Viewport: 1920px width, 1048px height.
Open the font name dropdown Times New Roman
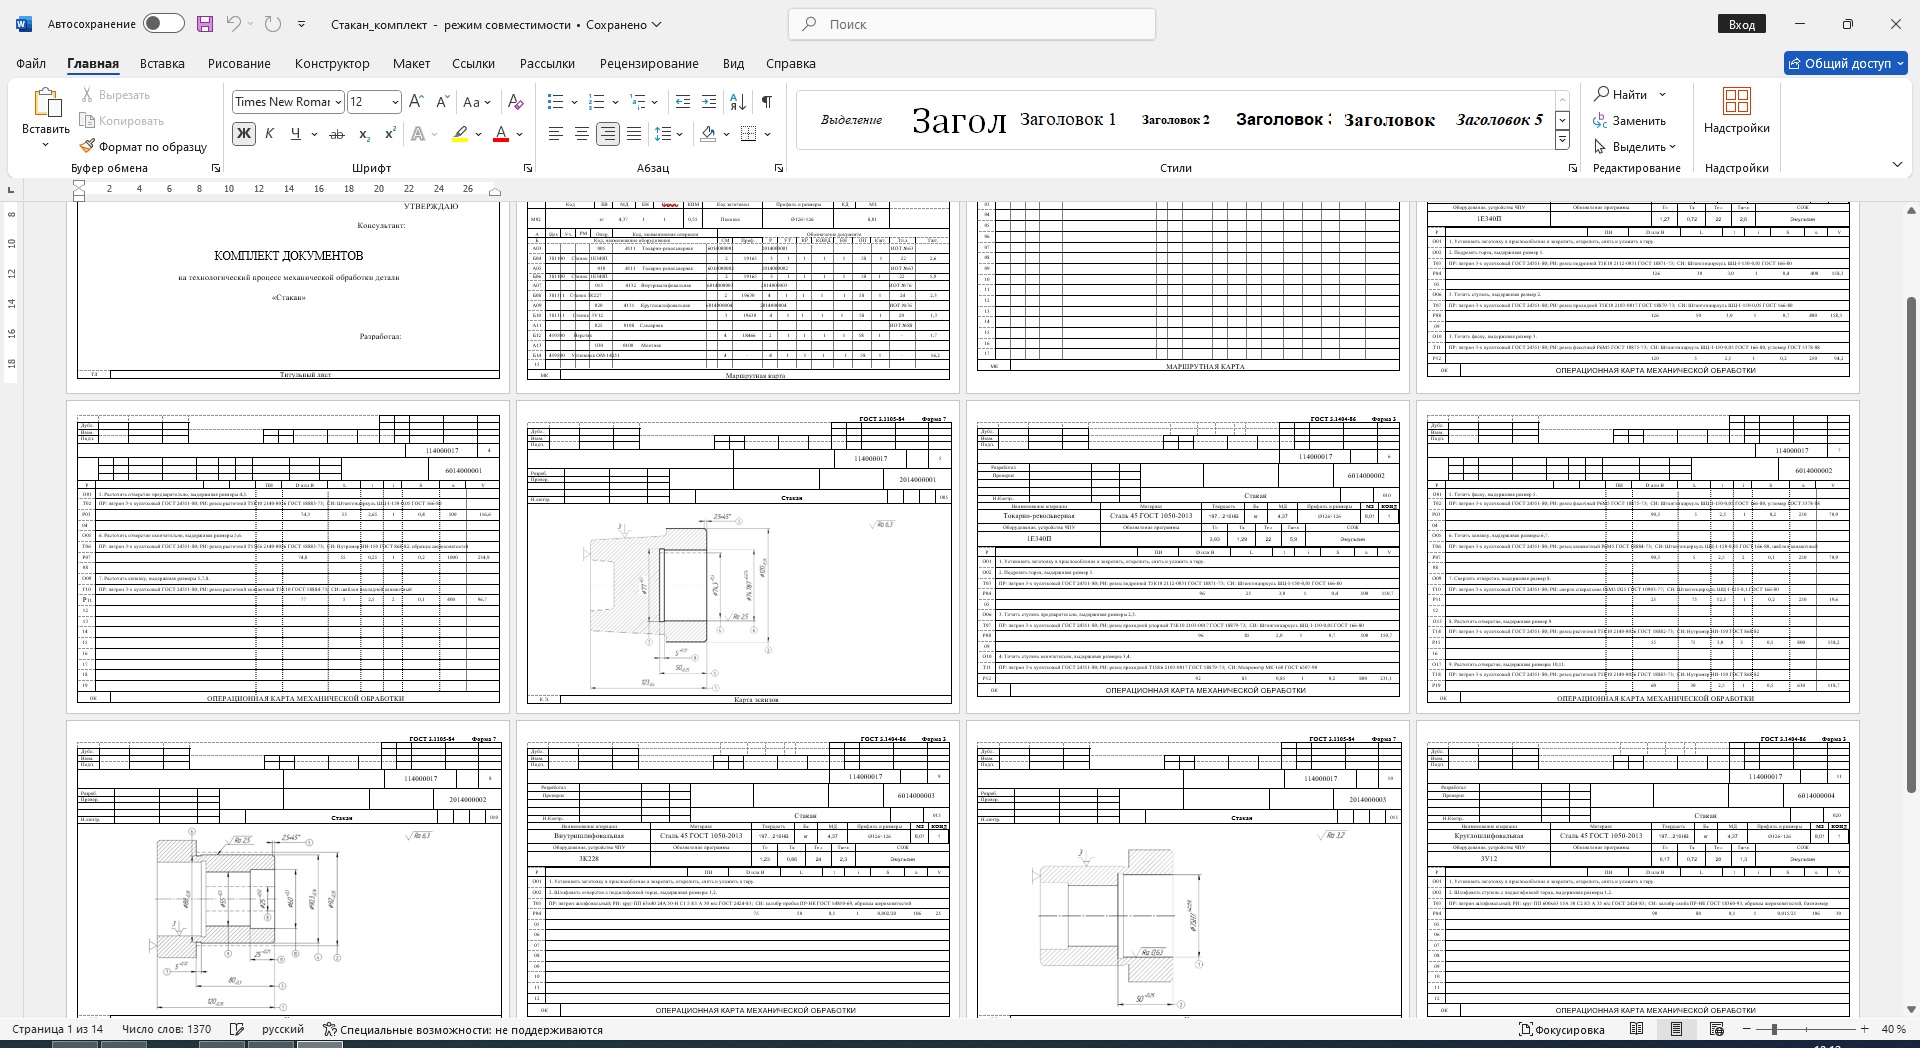(338, 102)
